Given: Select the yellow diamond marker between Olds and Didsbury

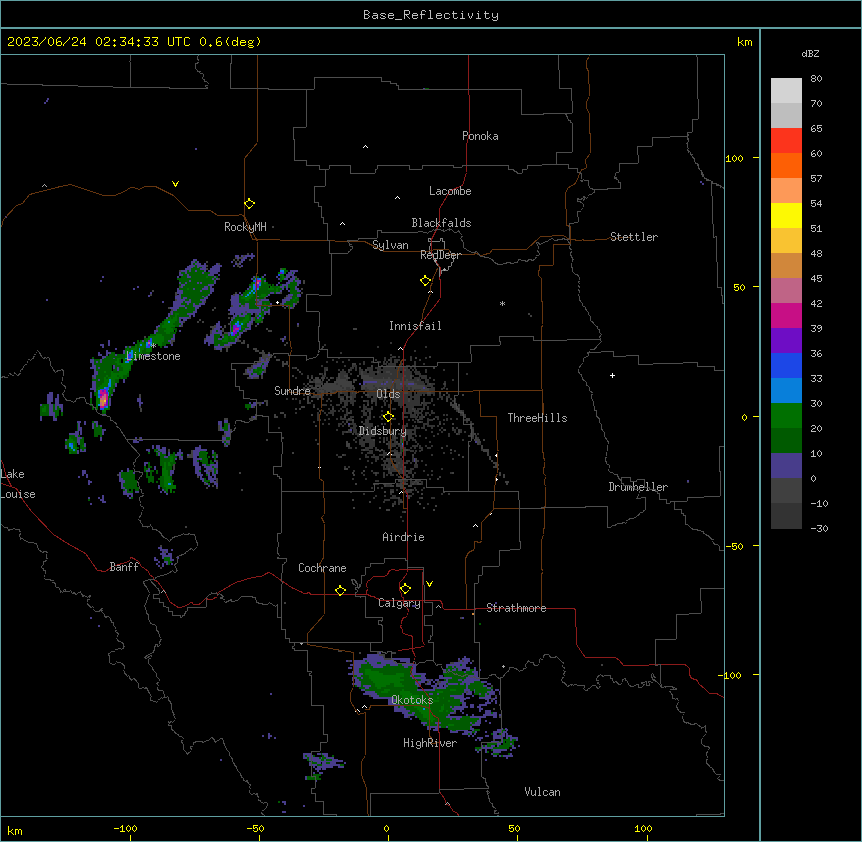Looking at the screenshot, I should (x=388, y=417).
